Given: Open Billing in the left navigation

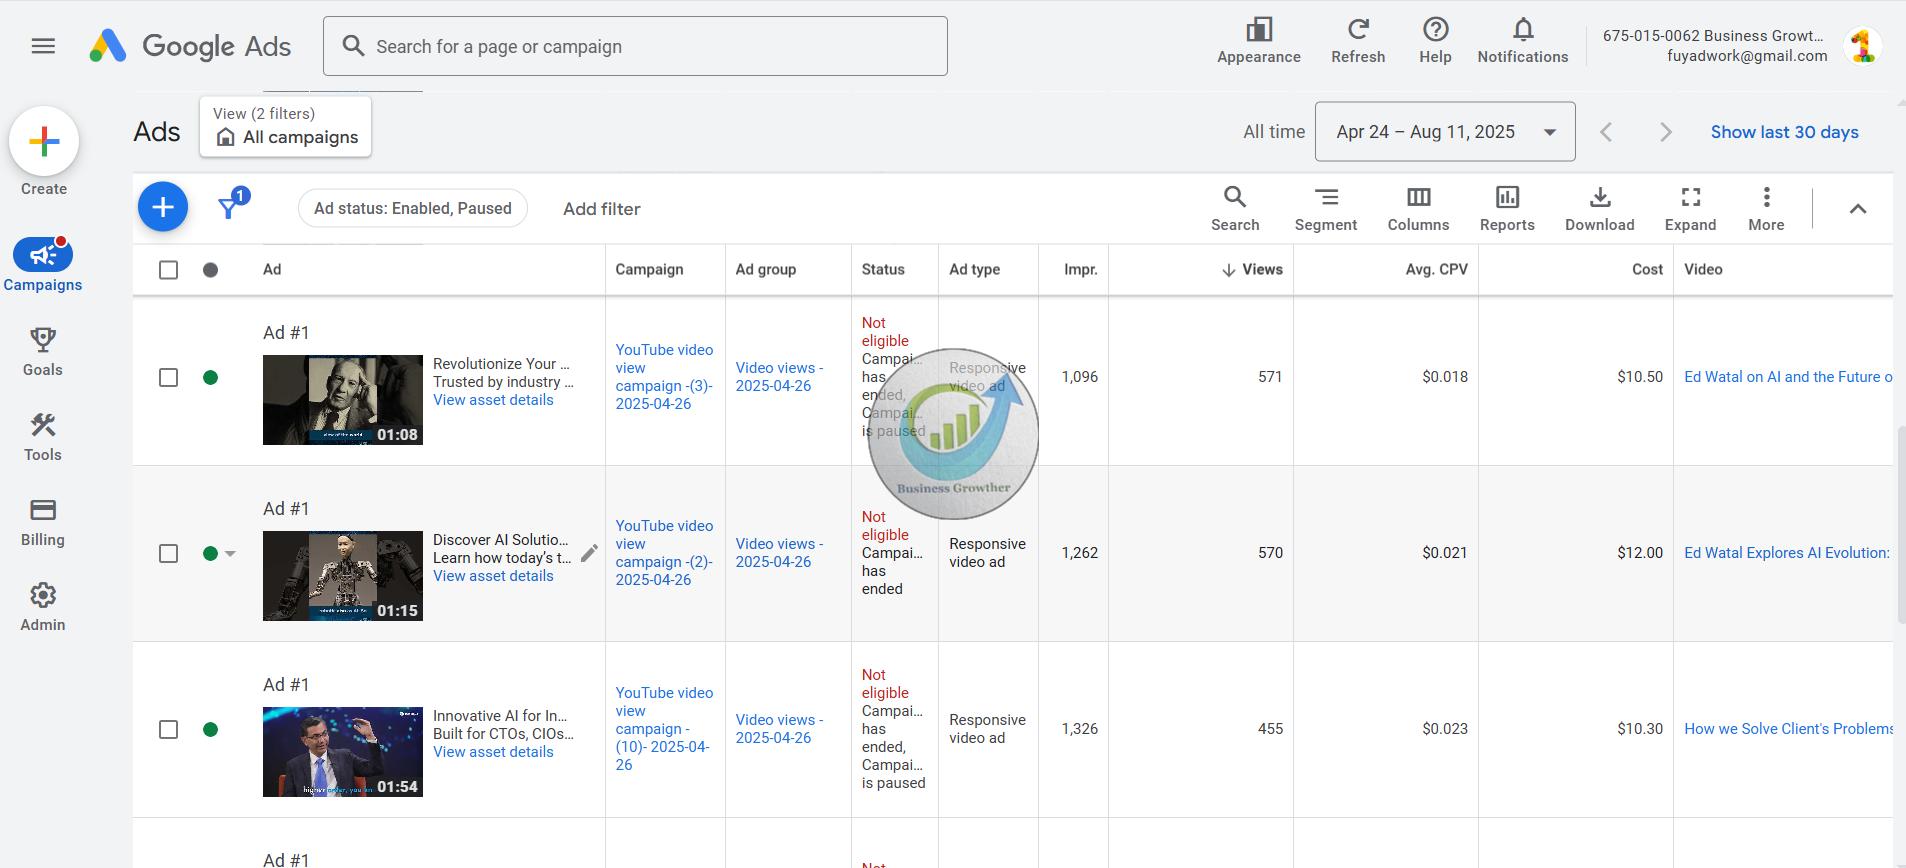Looking at the screenshot, I should pos(43,522).
